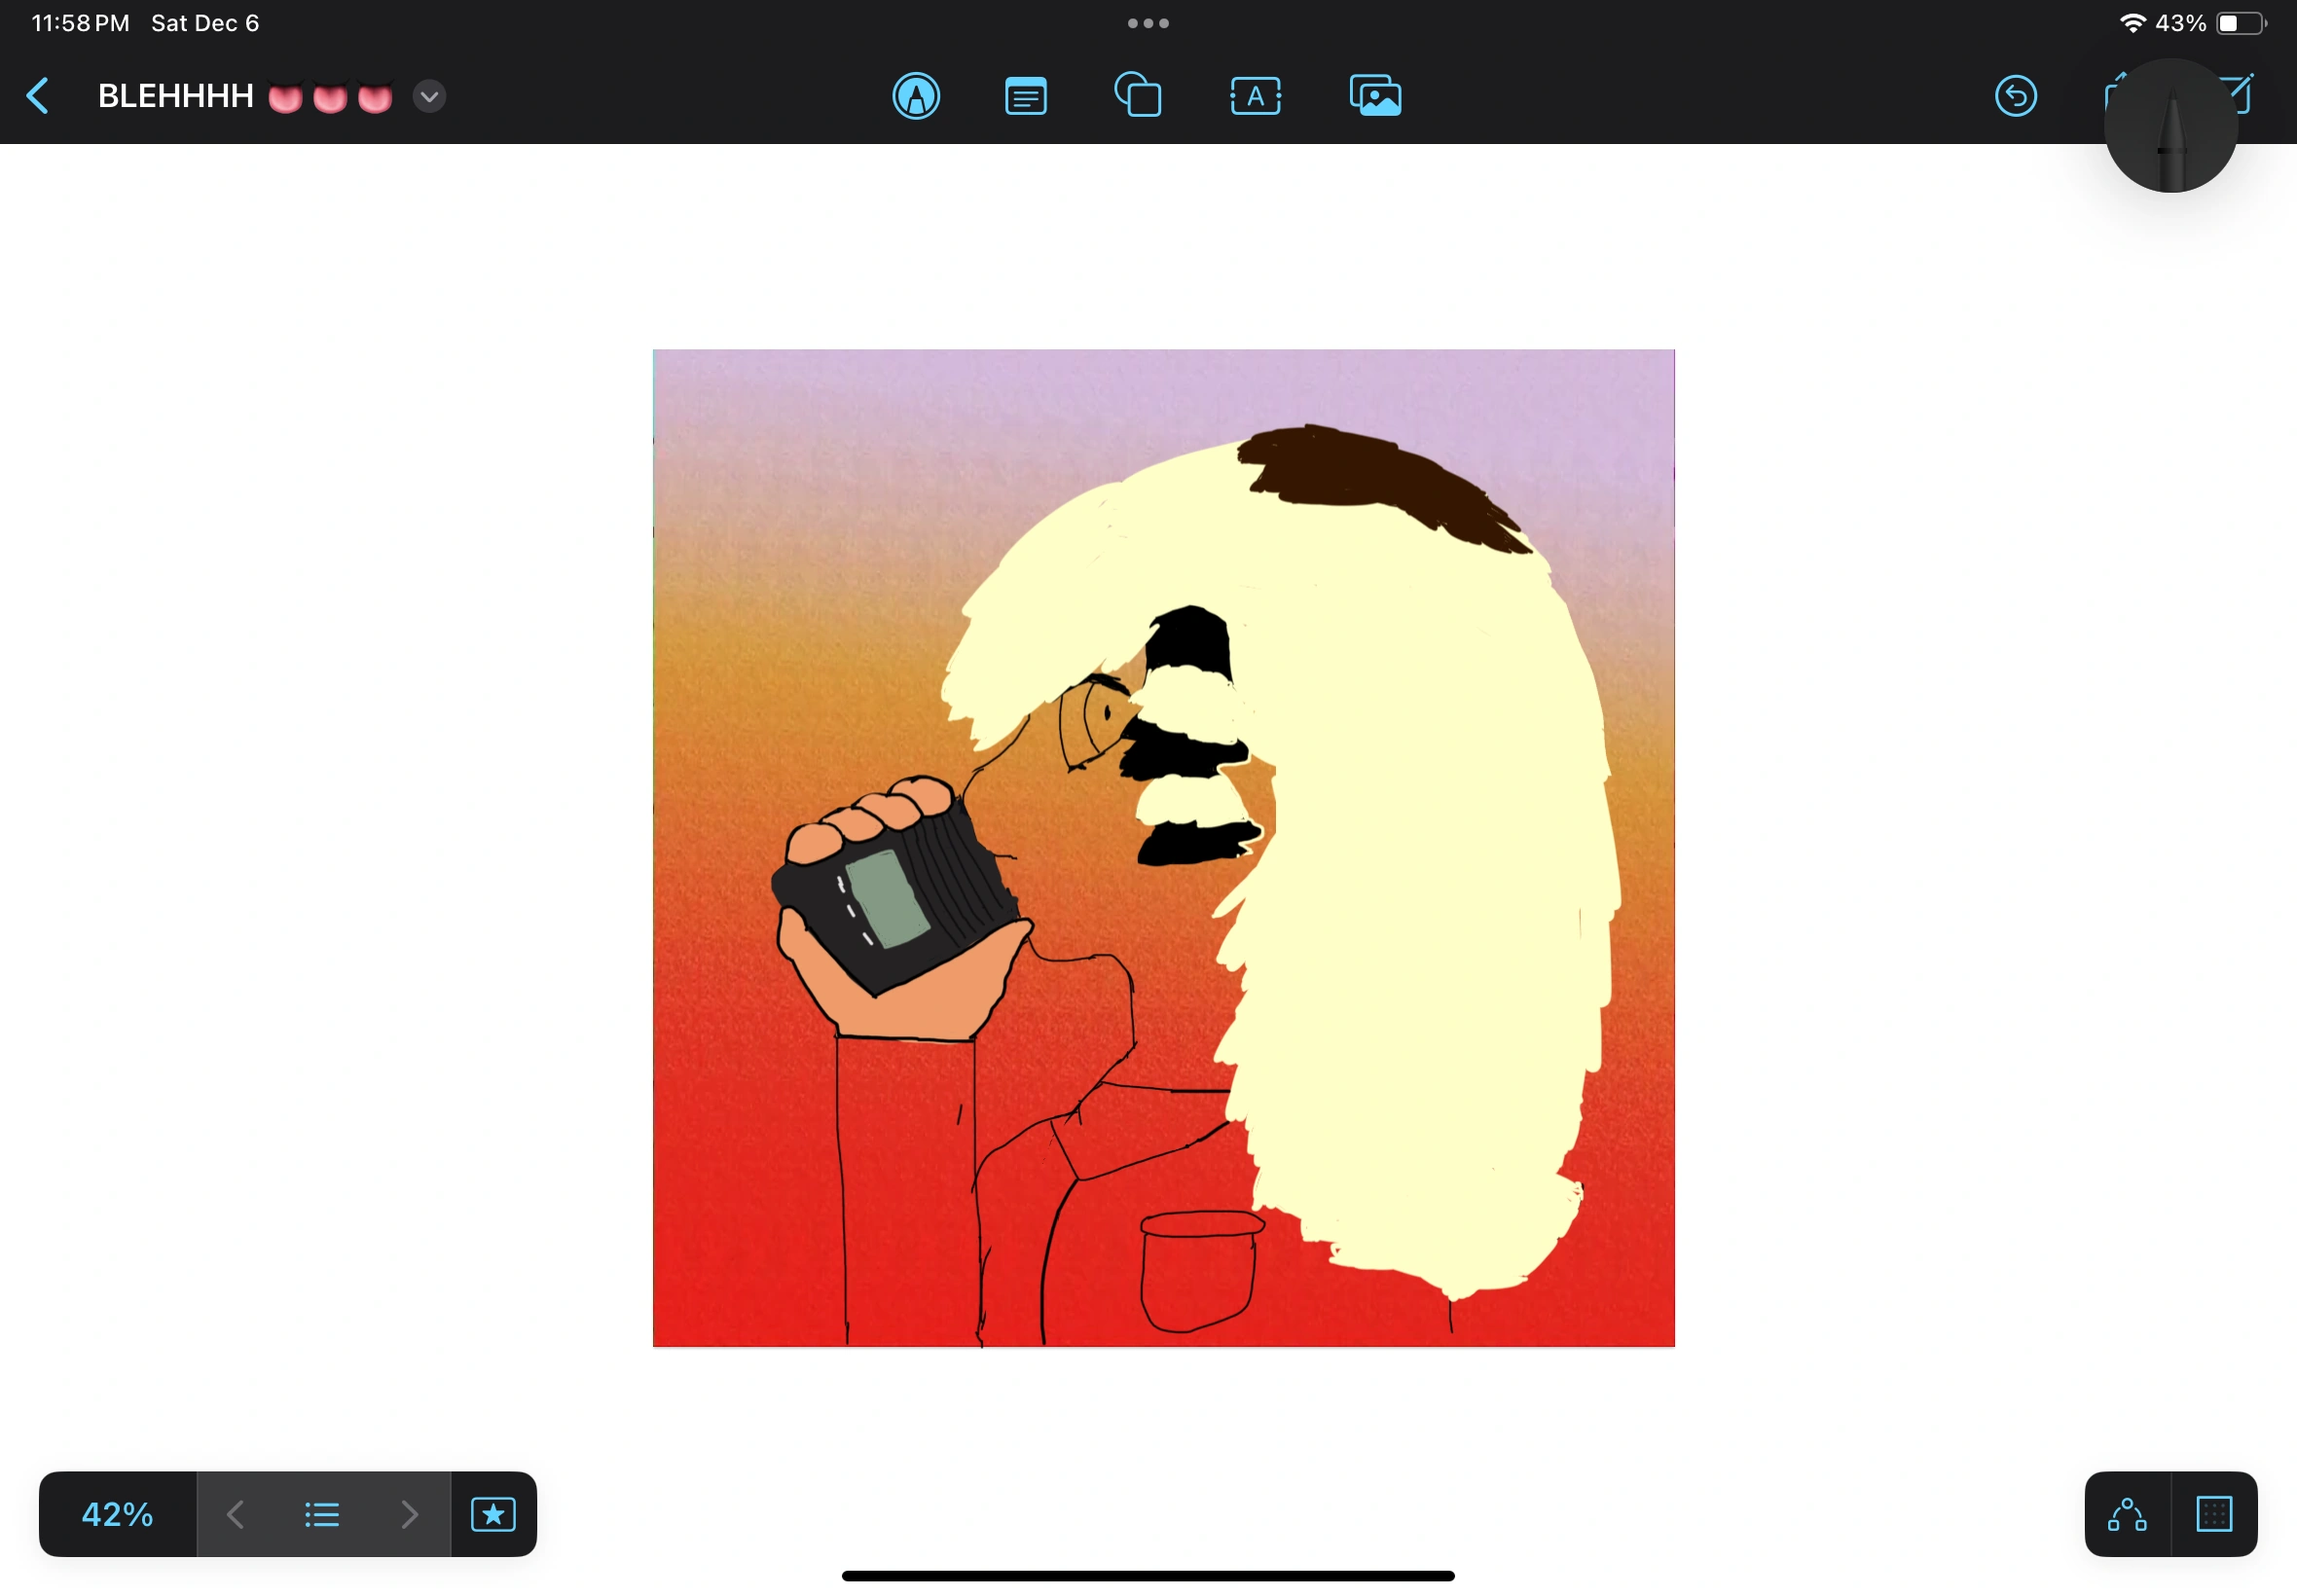
Task: Open the Text tool
Action: (x=1256, y=96)
